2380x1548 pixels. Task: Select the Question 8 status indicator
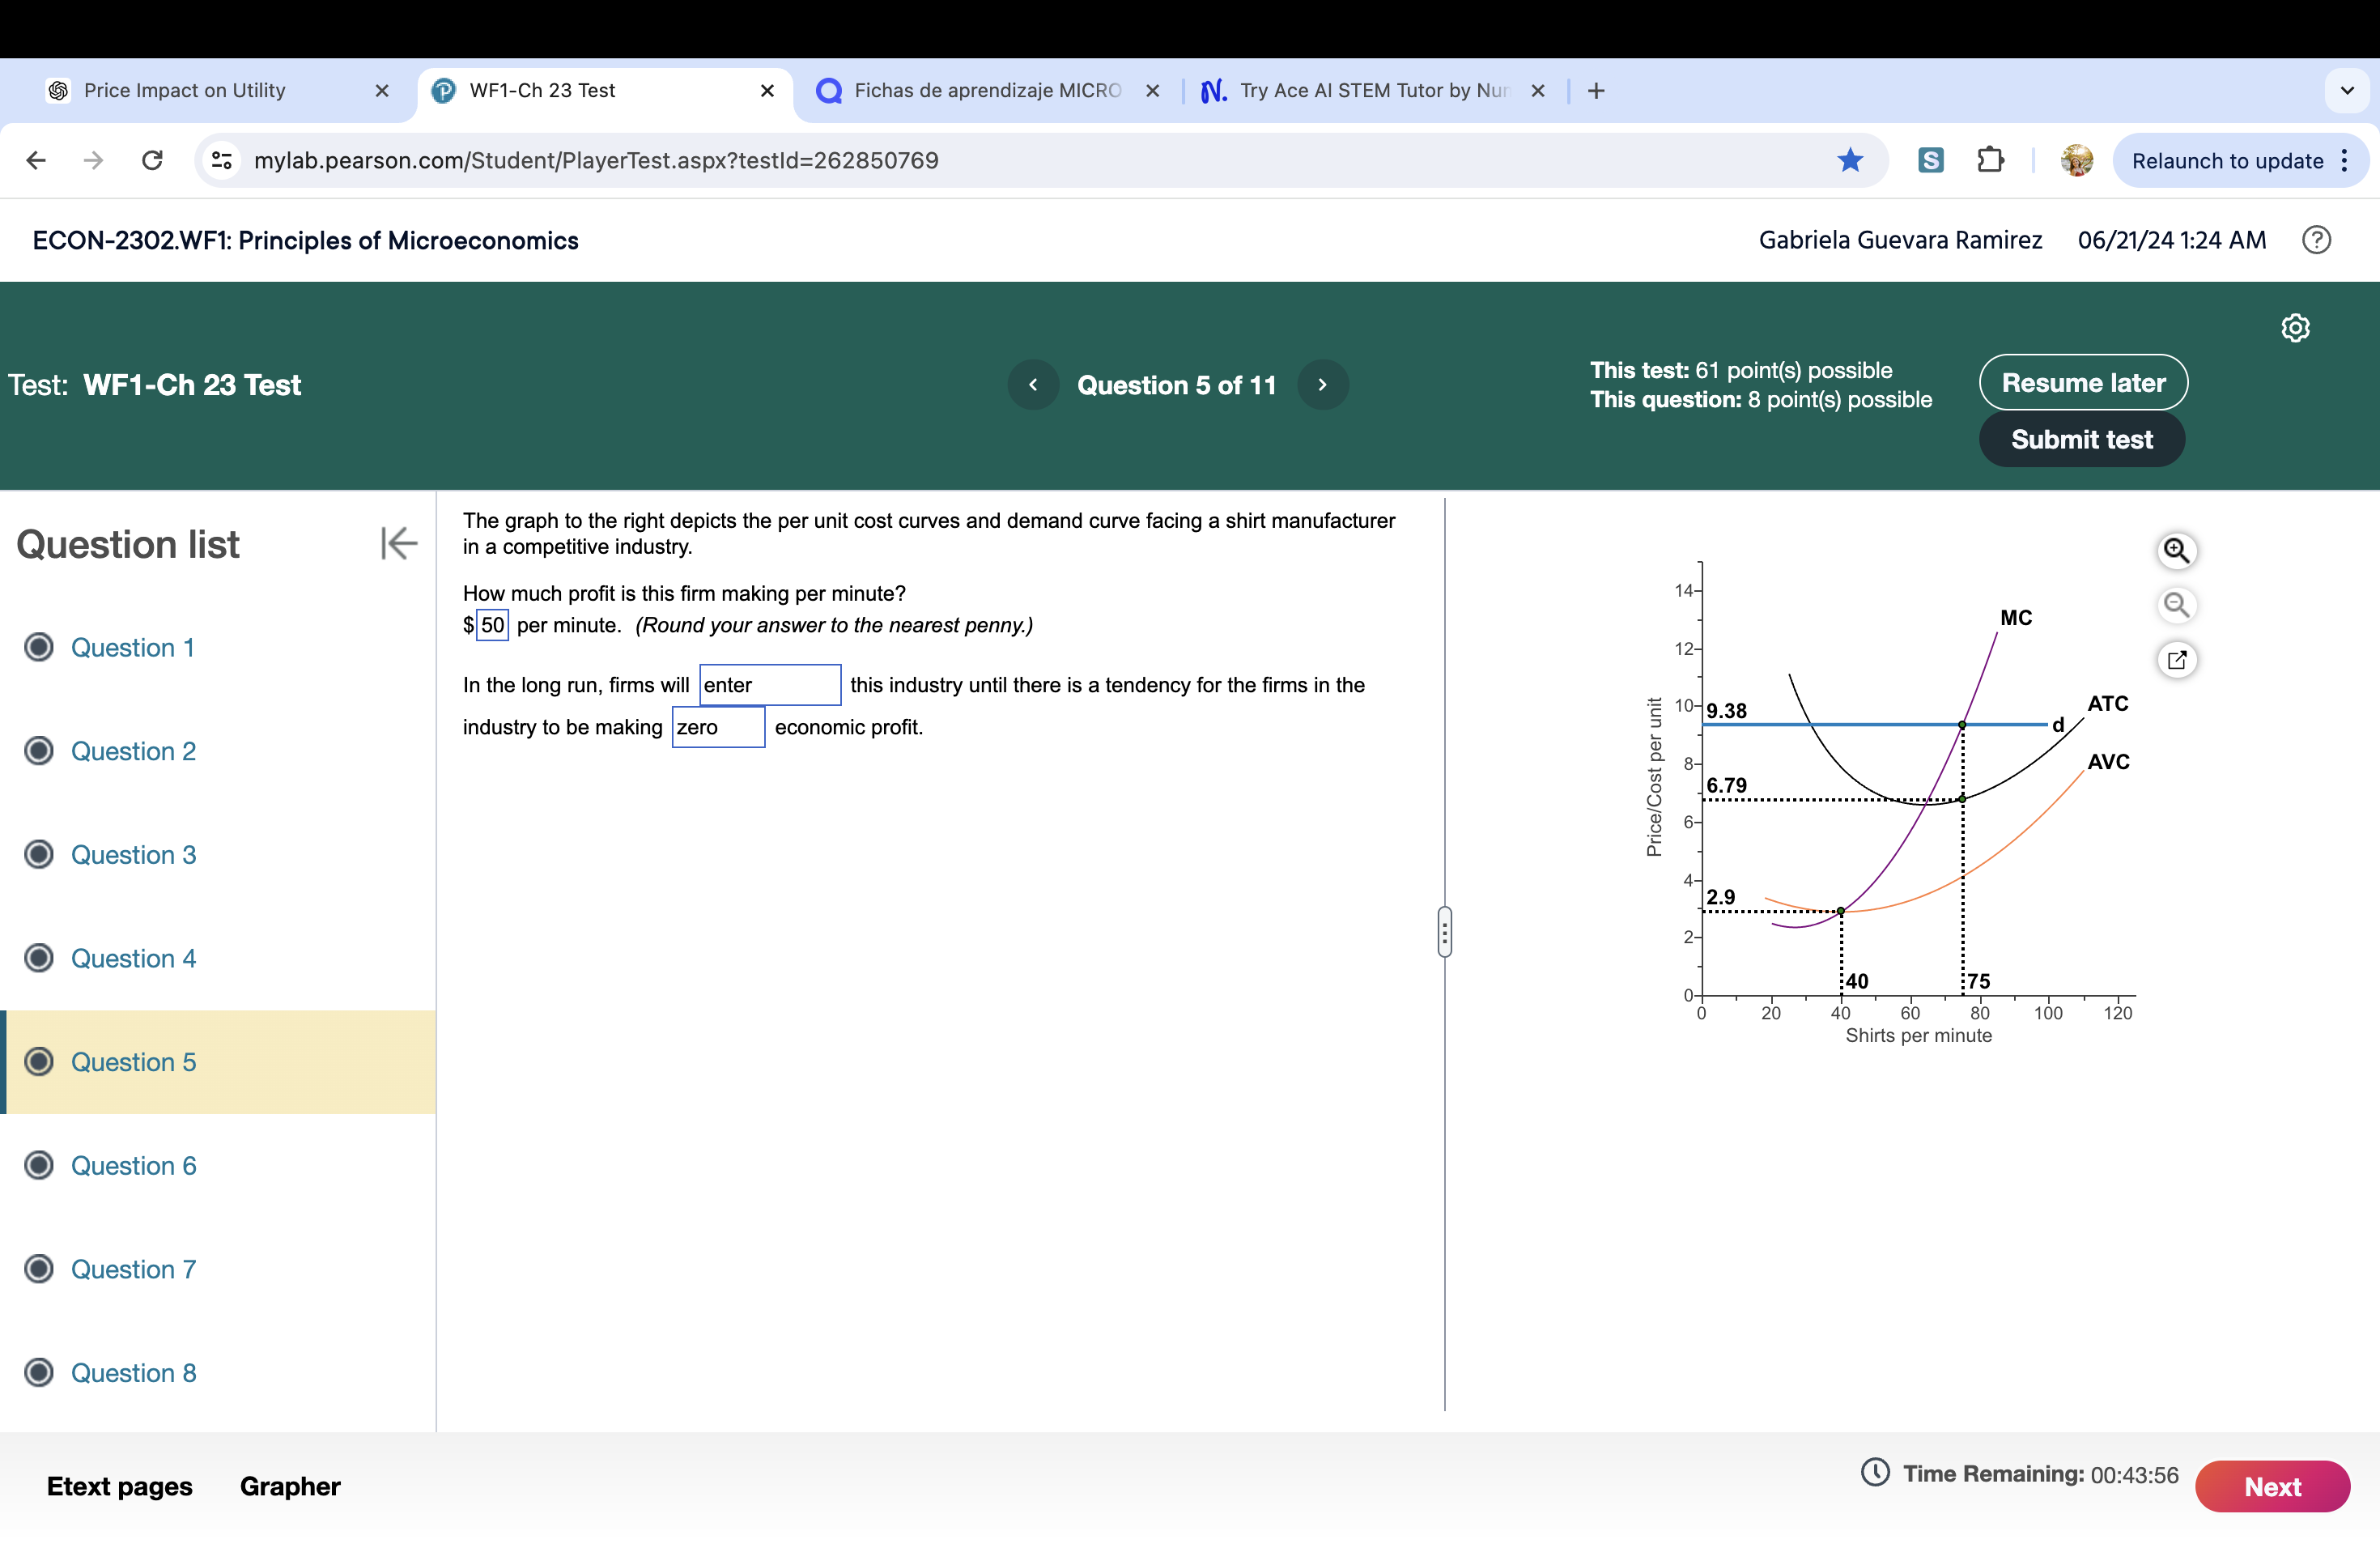click(x=39, y=1372)
